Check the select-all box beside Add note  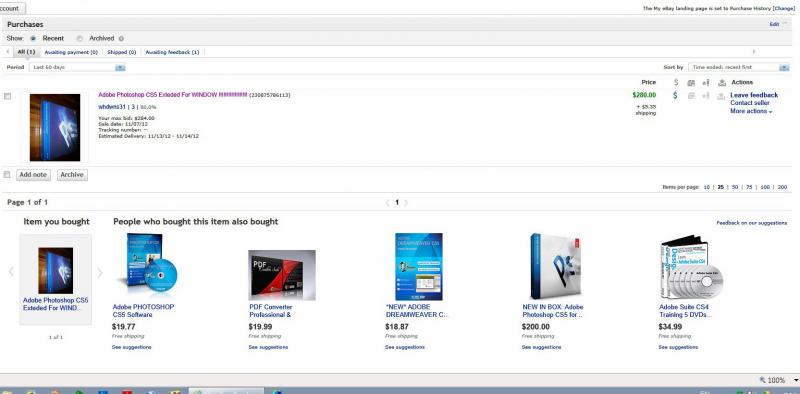pos(7,175)
